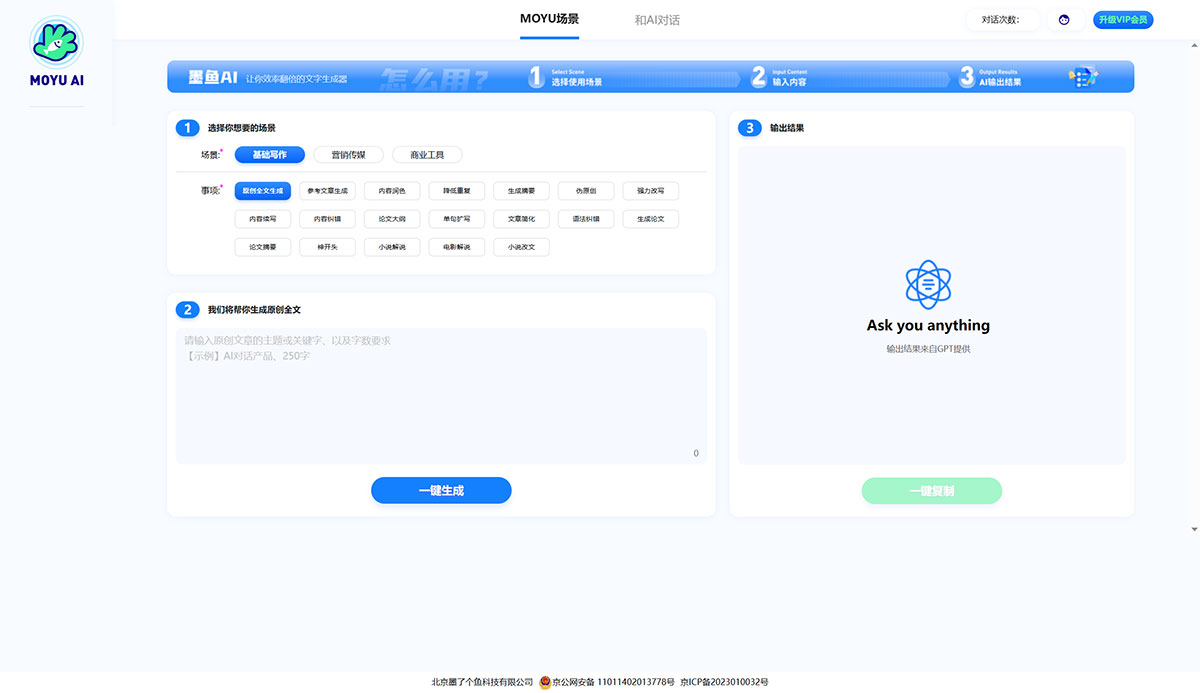
Task: Click the MOYU AI hand logo
Action: click(56, 42)
